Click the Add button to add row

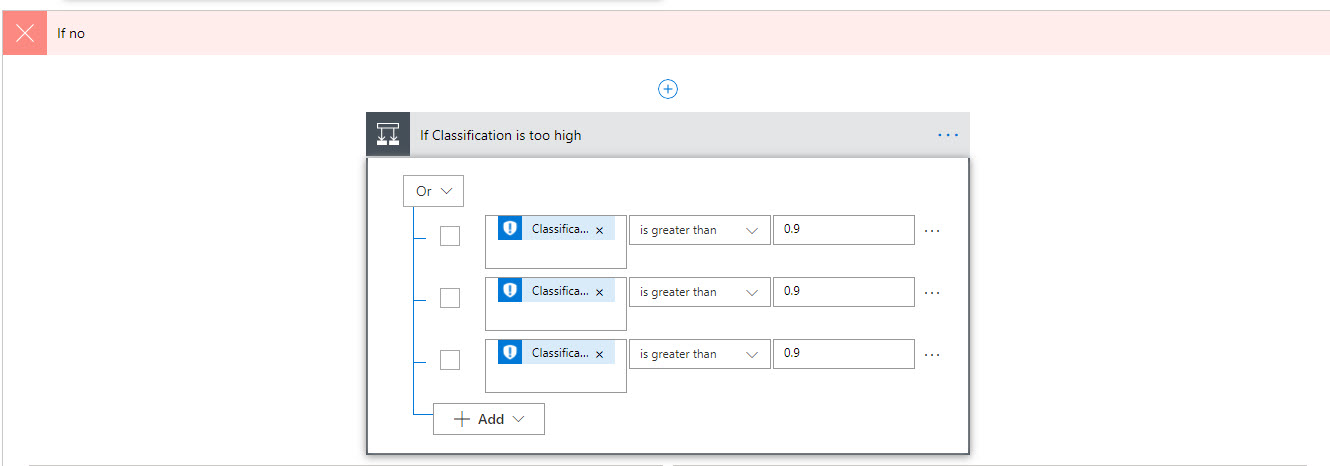pos(489,419)
